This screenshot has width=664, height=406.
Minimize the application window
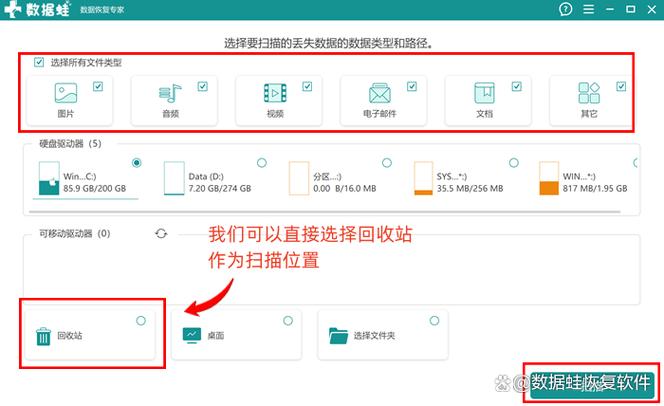610,9
